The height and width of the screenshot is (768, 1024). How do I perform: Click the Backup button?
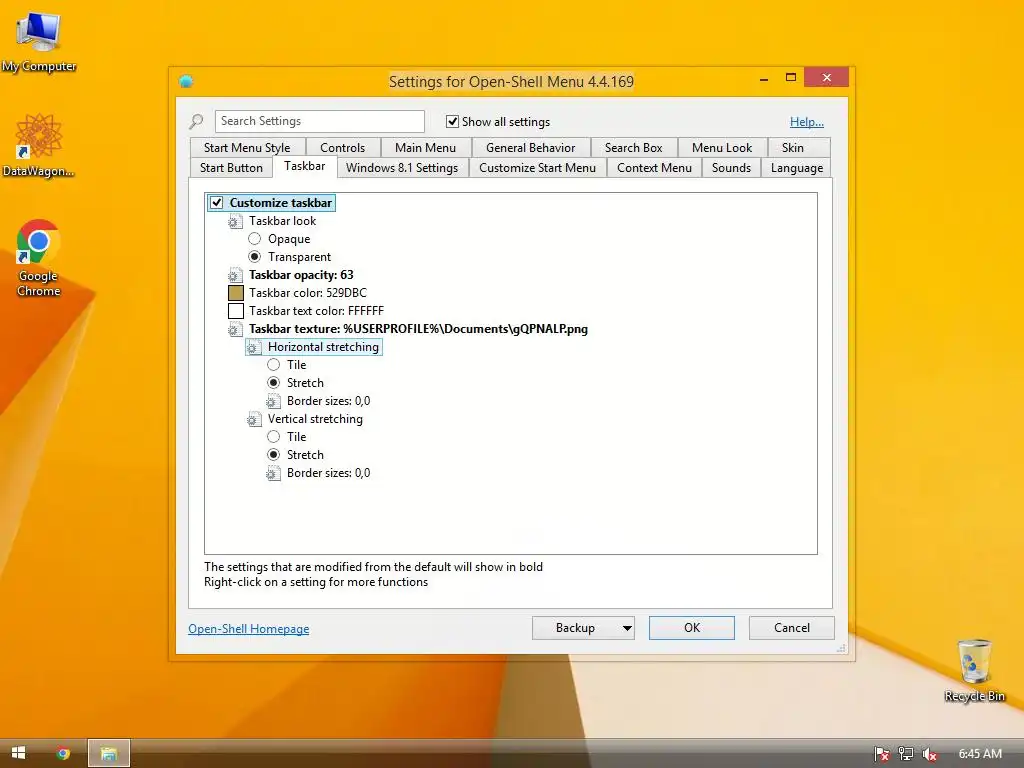click(x=575, y=628)
